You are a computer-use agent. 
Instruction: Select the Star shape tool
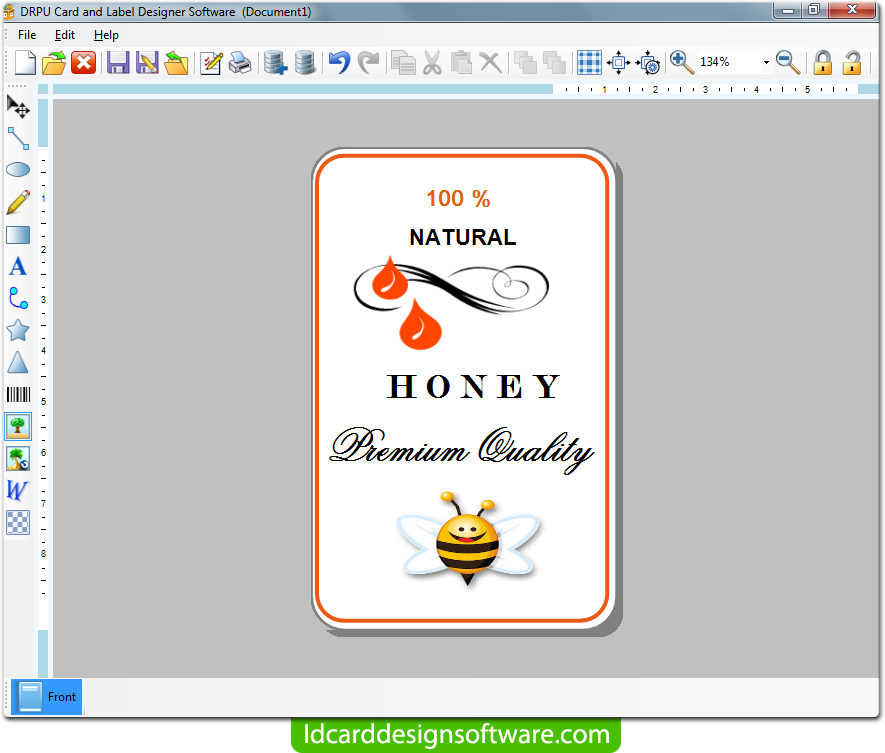click(x=18, y=331)
